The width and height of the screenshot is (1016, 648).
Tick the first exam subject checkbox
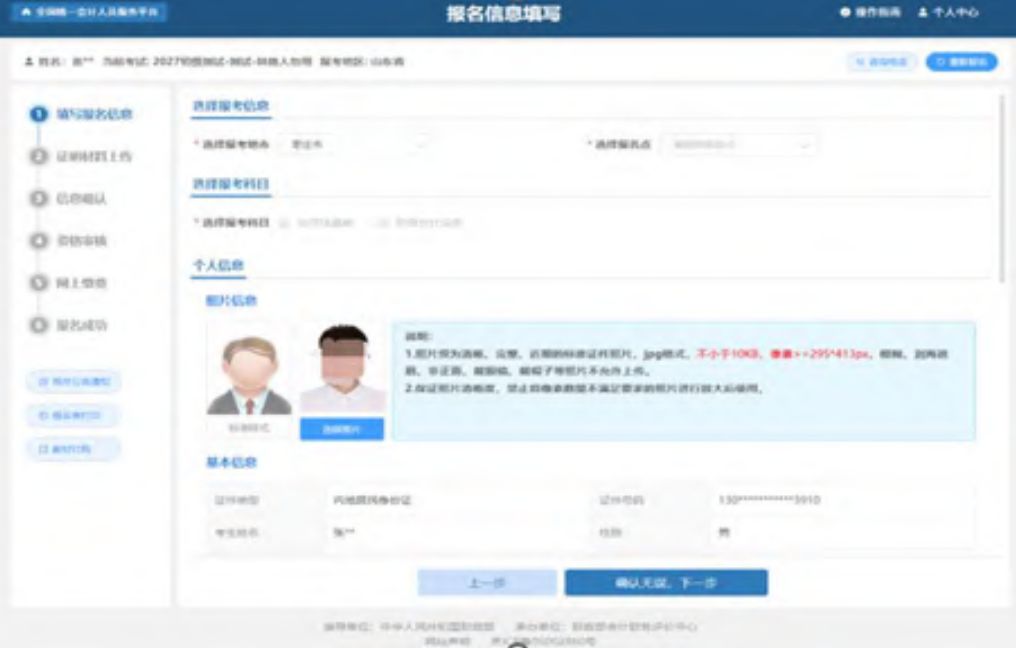[286, 223]
